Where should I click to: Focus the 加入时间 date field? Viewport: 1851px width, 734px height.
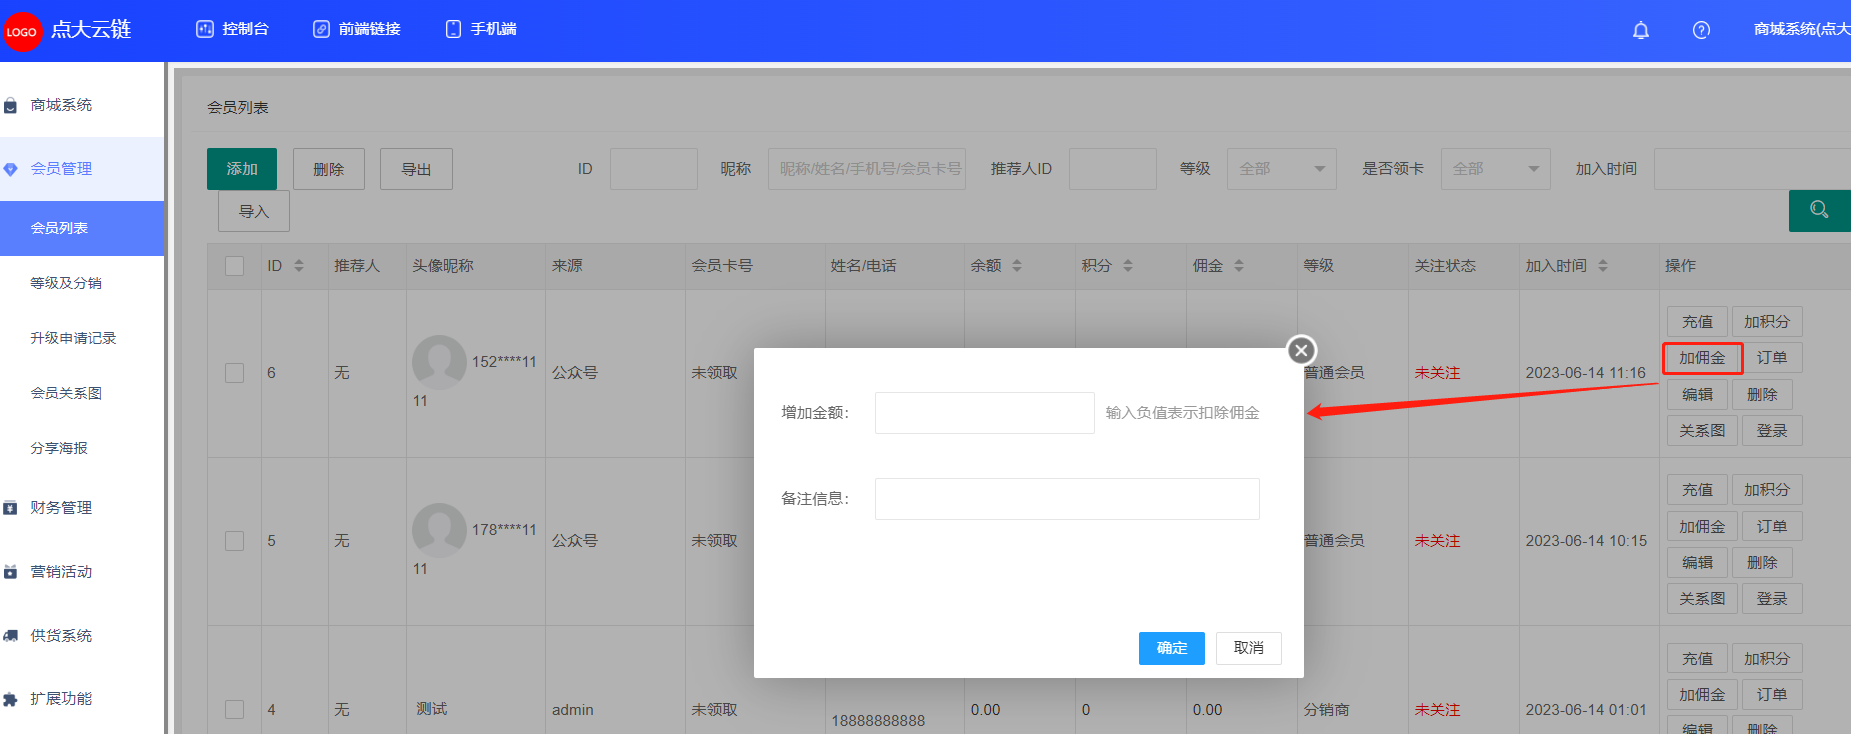(x=1752, y=169)
